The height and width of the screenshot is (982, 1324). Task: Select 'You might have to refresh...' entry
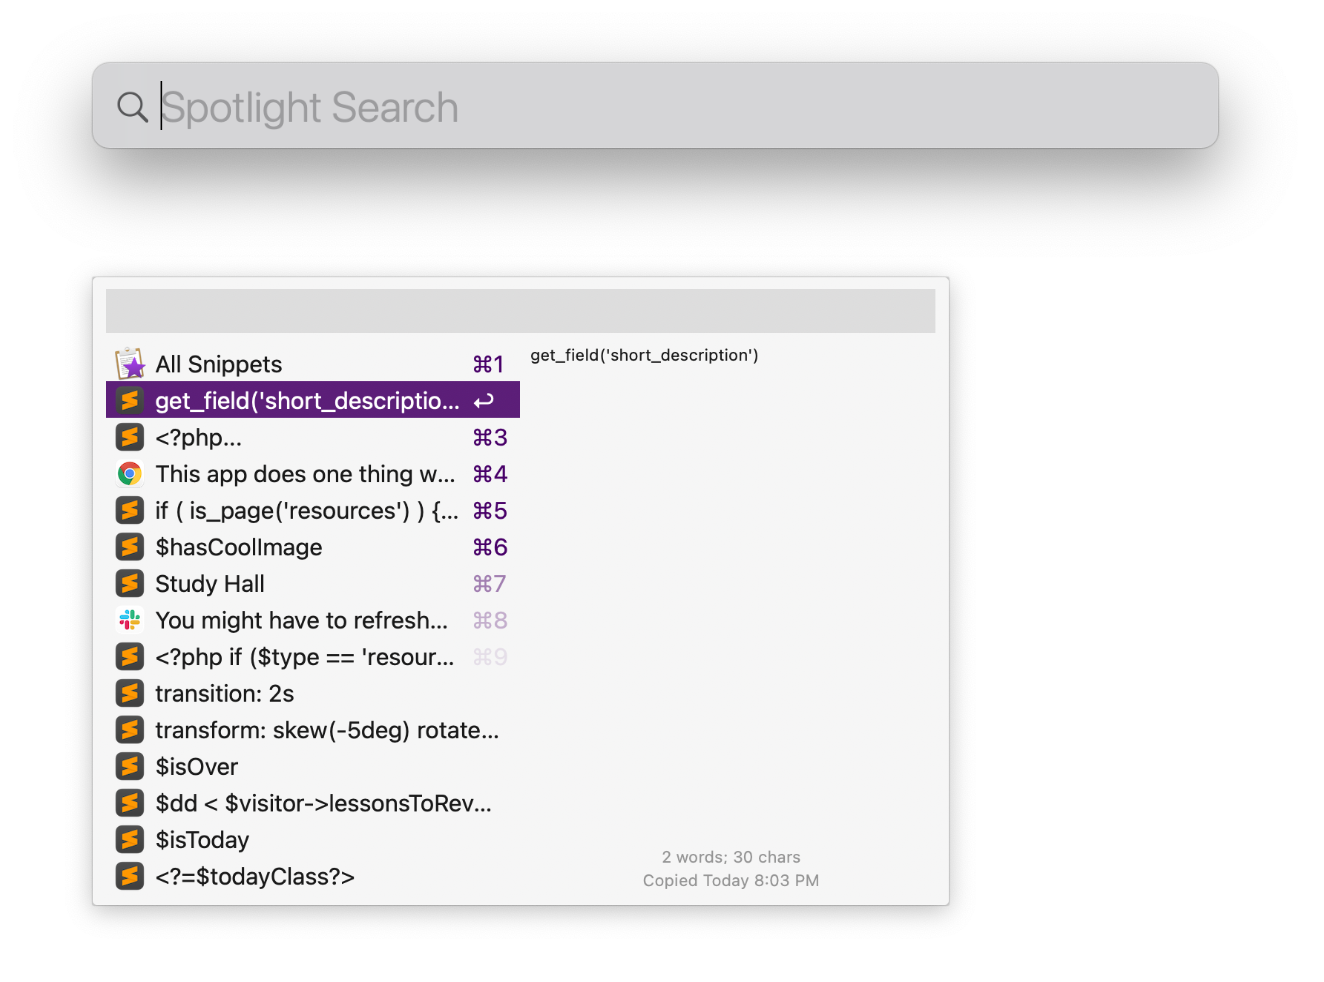(x=313, y=620)
